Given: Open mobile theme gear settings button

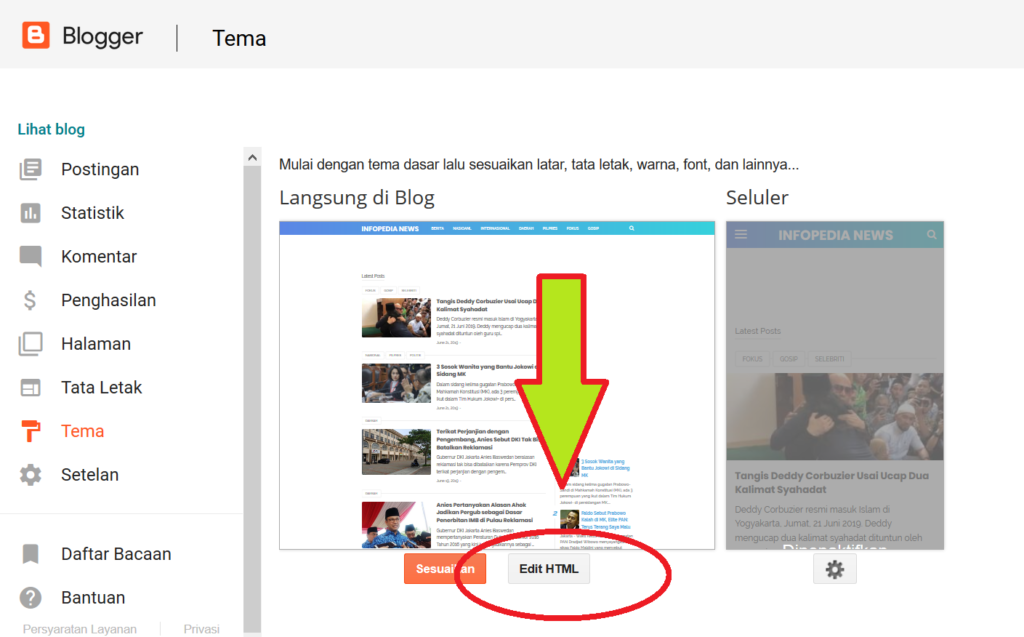Looking at the screenshot, I should (835, 569).
